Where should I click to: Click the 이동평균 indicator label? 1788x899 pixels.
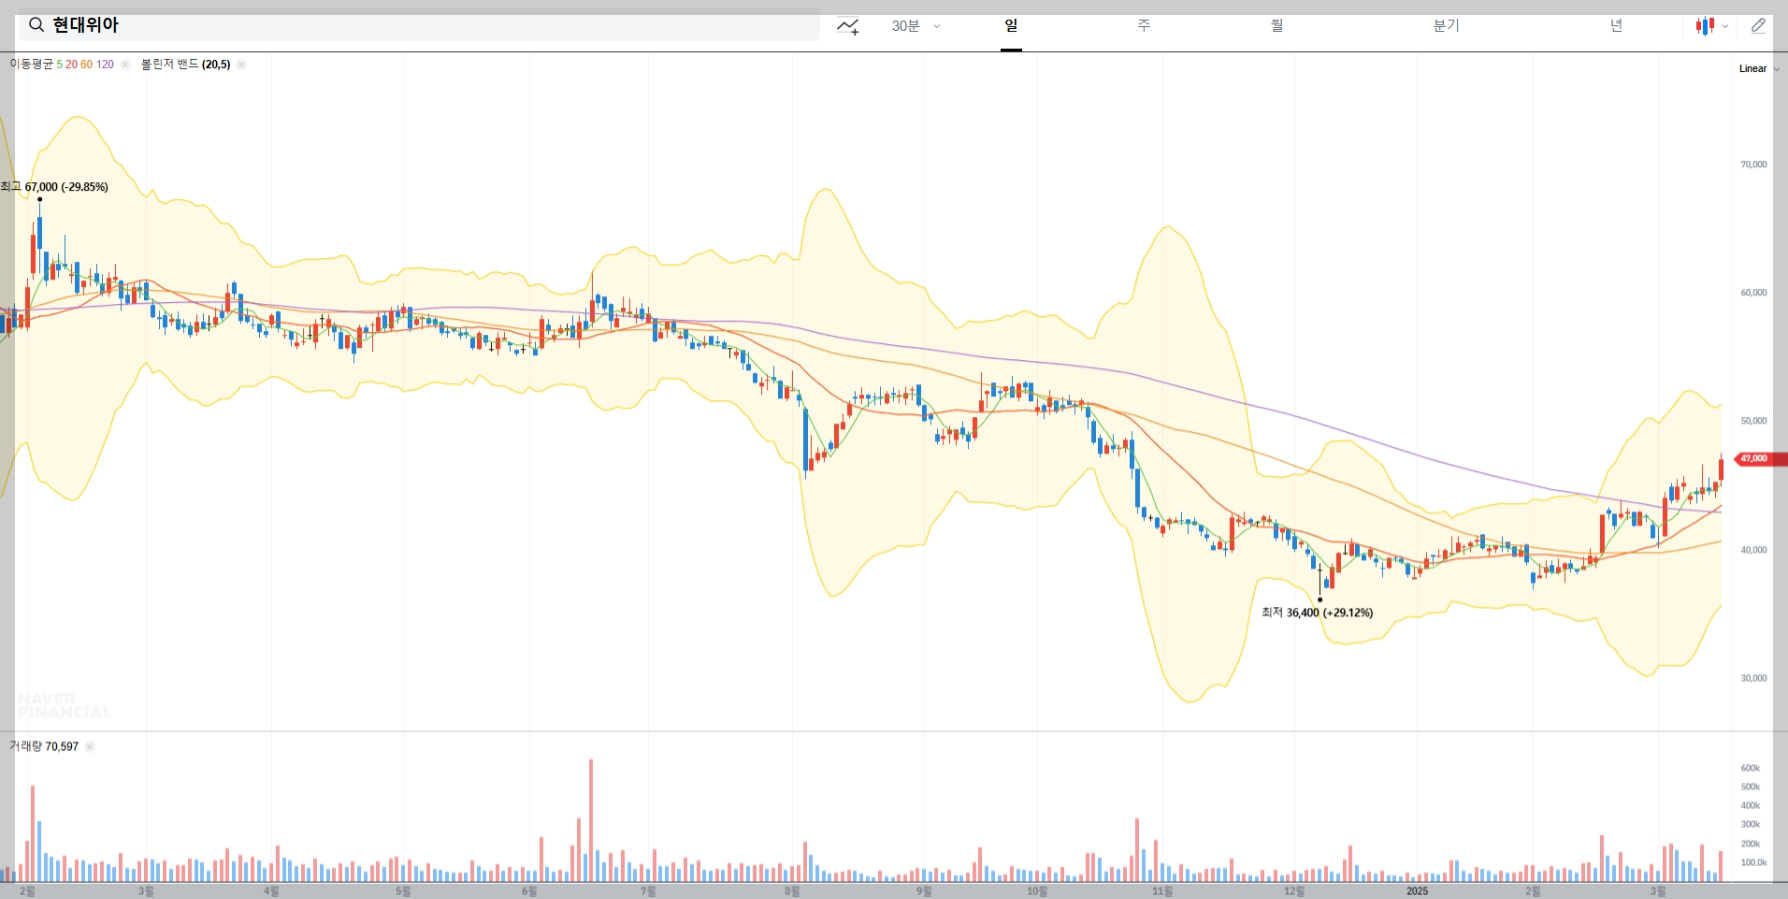pos(31,64)
